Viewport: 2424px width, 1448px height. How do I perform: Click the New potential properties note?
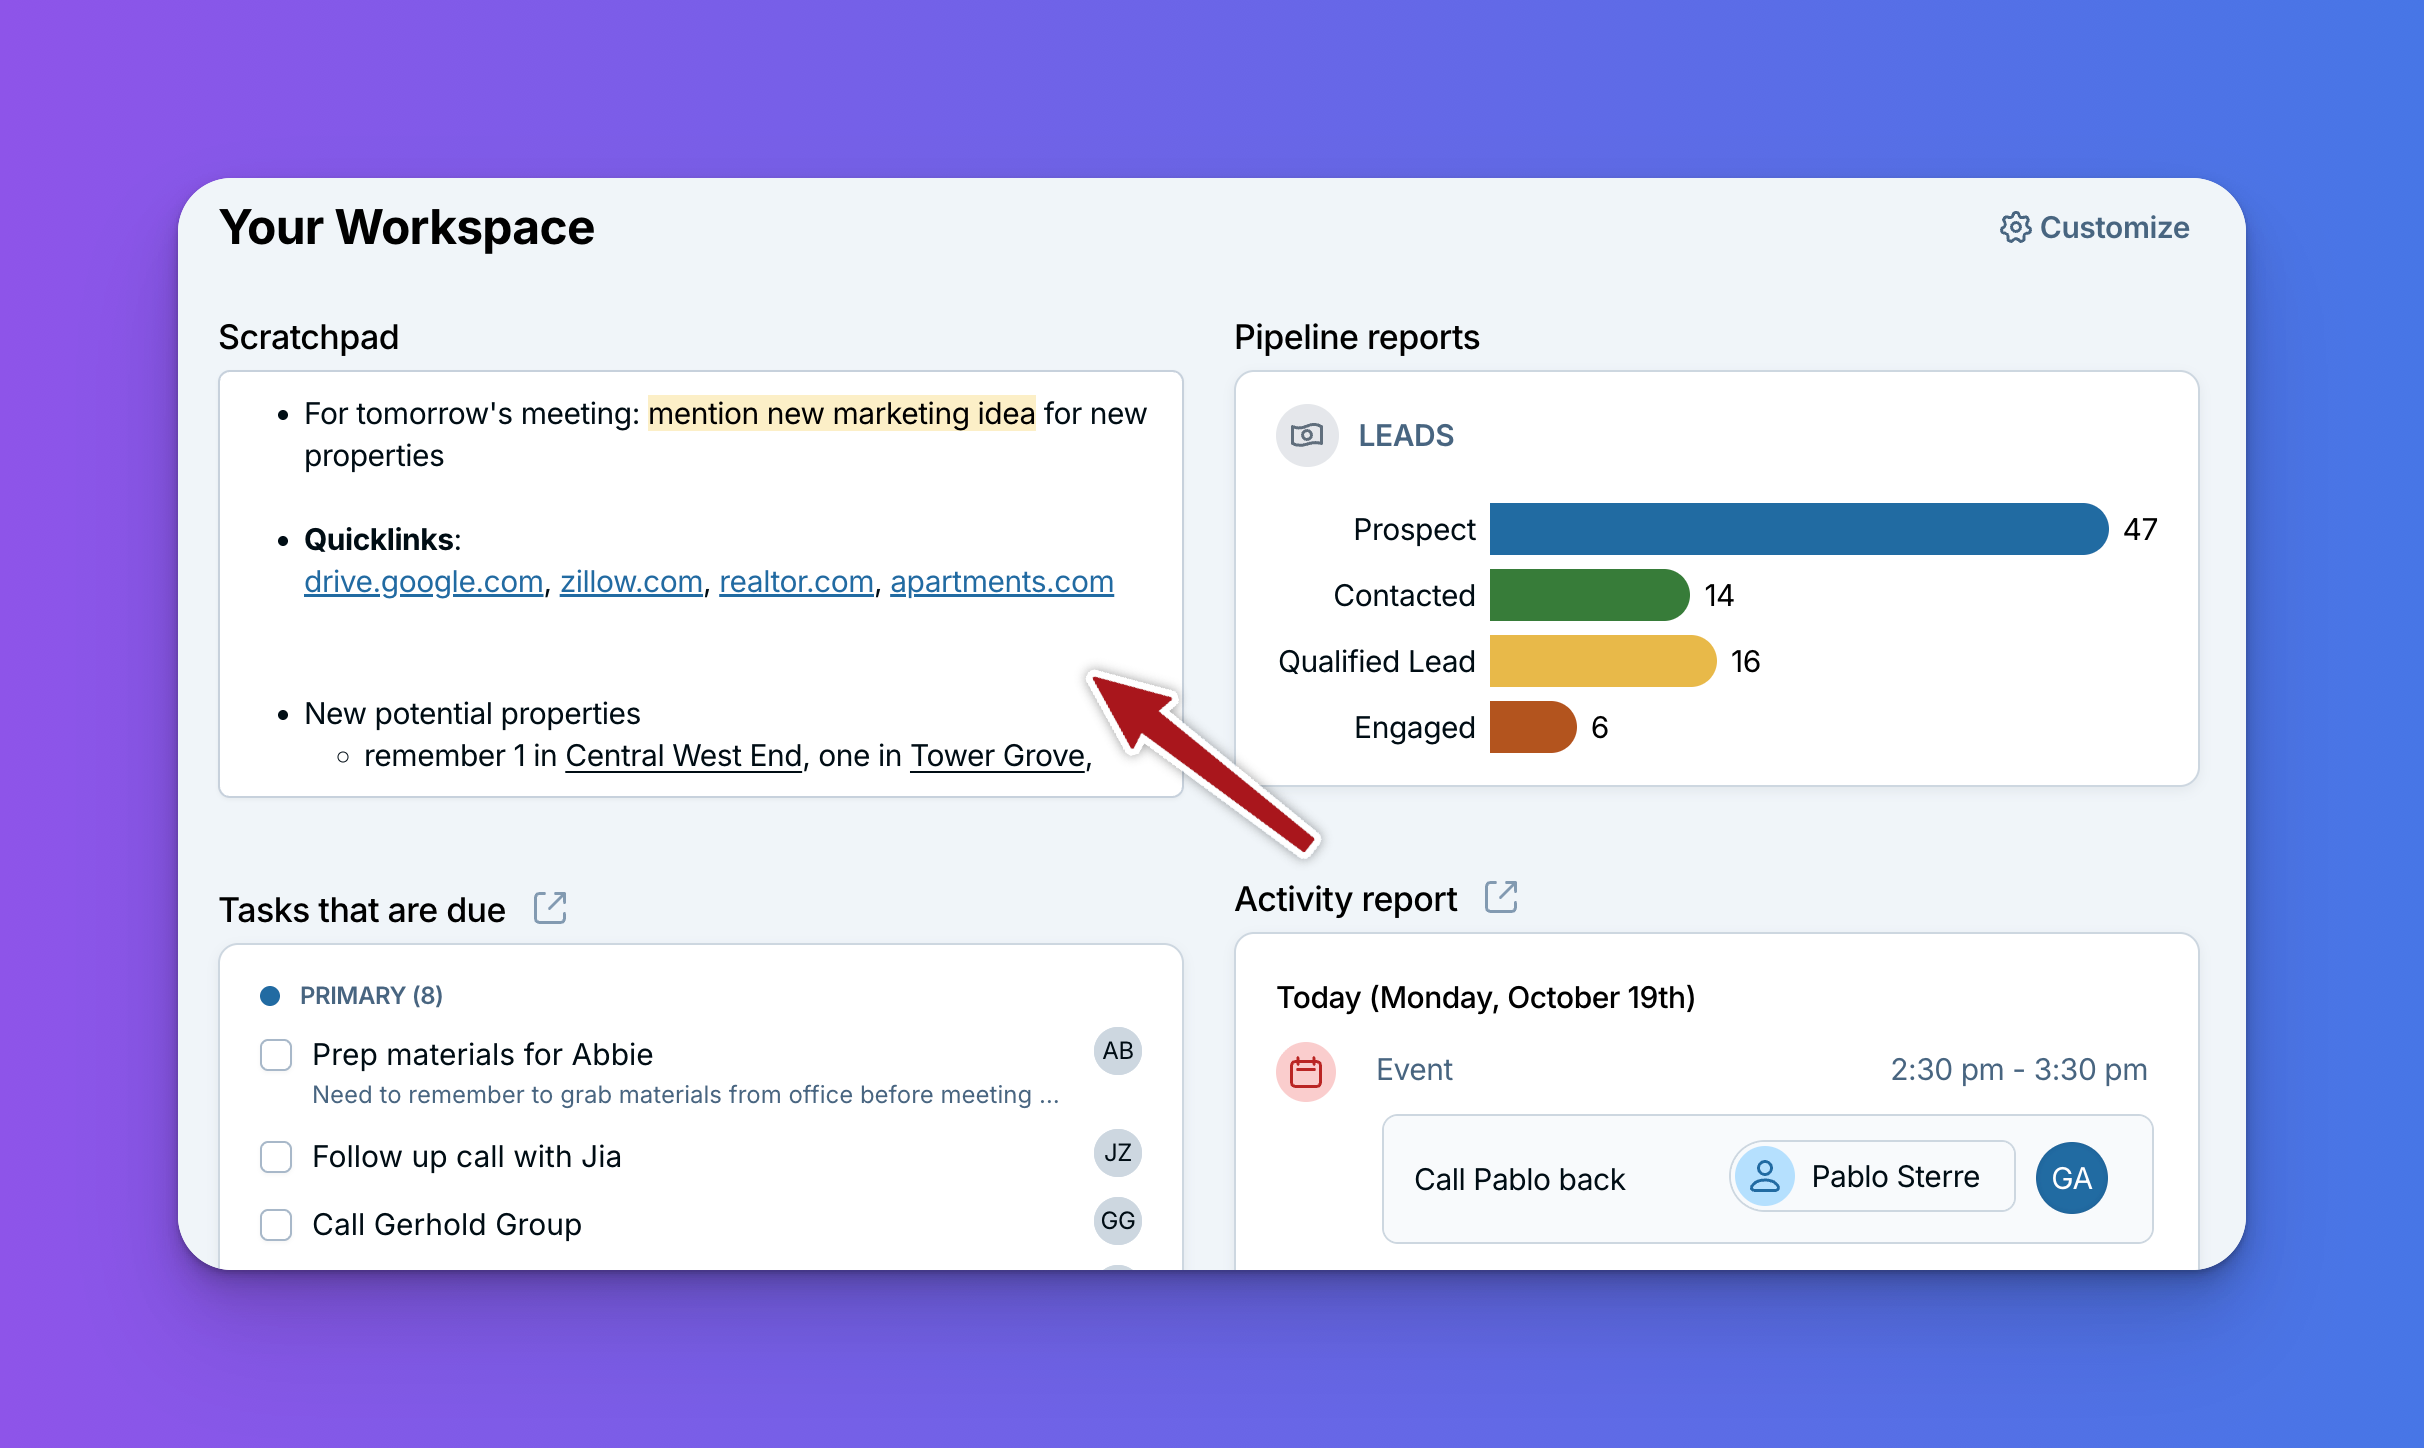tap(472, 713)
